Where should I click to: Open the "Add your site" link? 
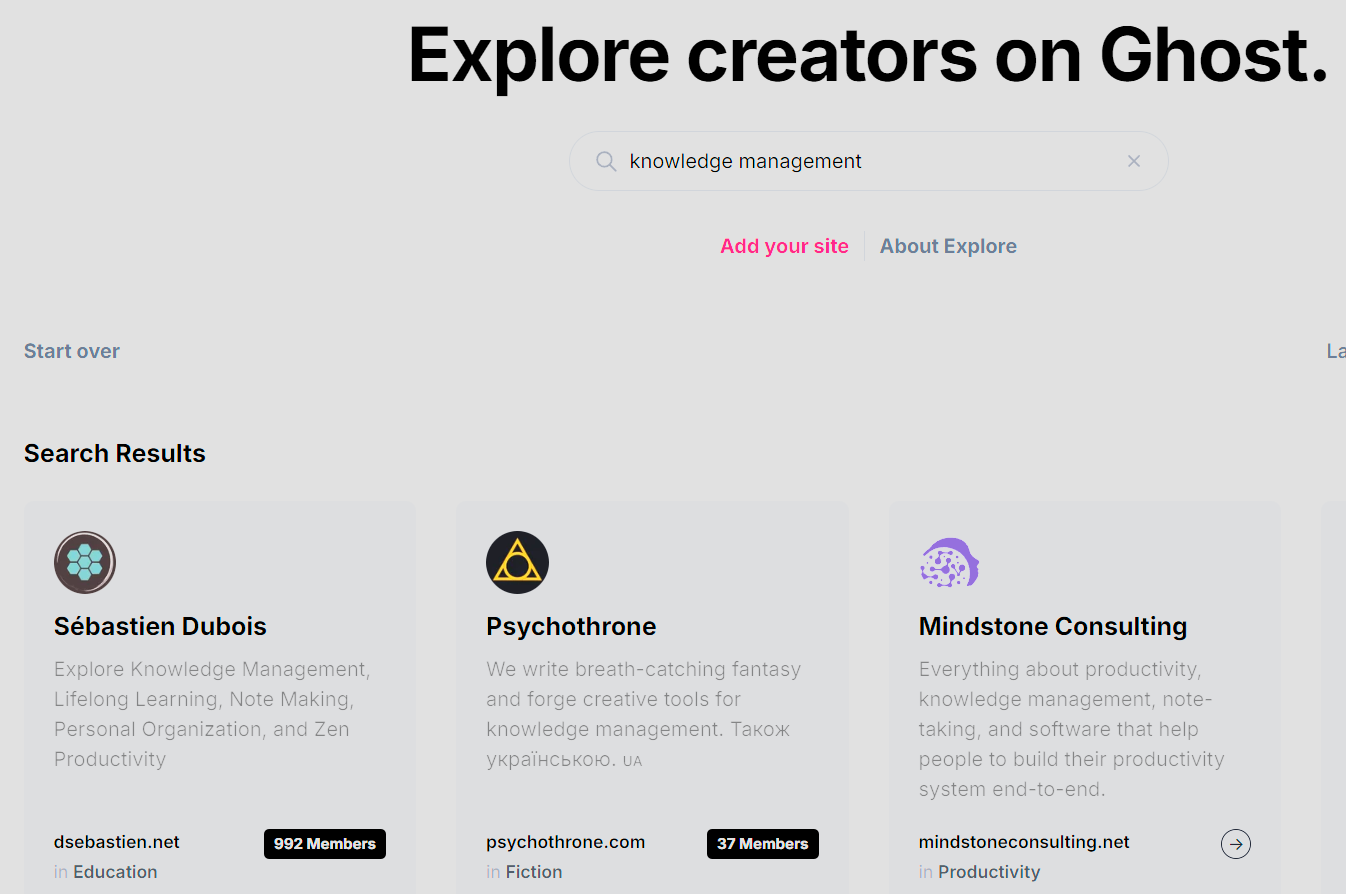784,245
